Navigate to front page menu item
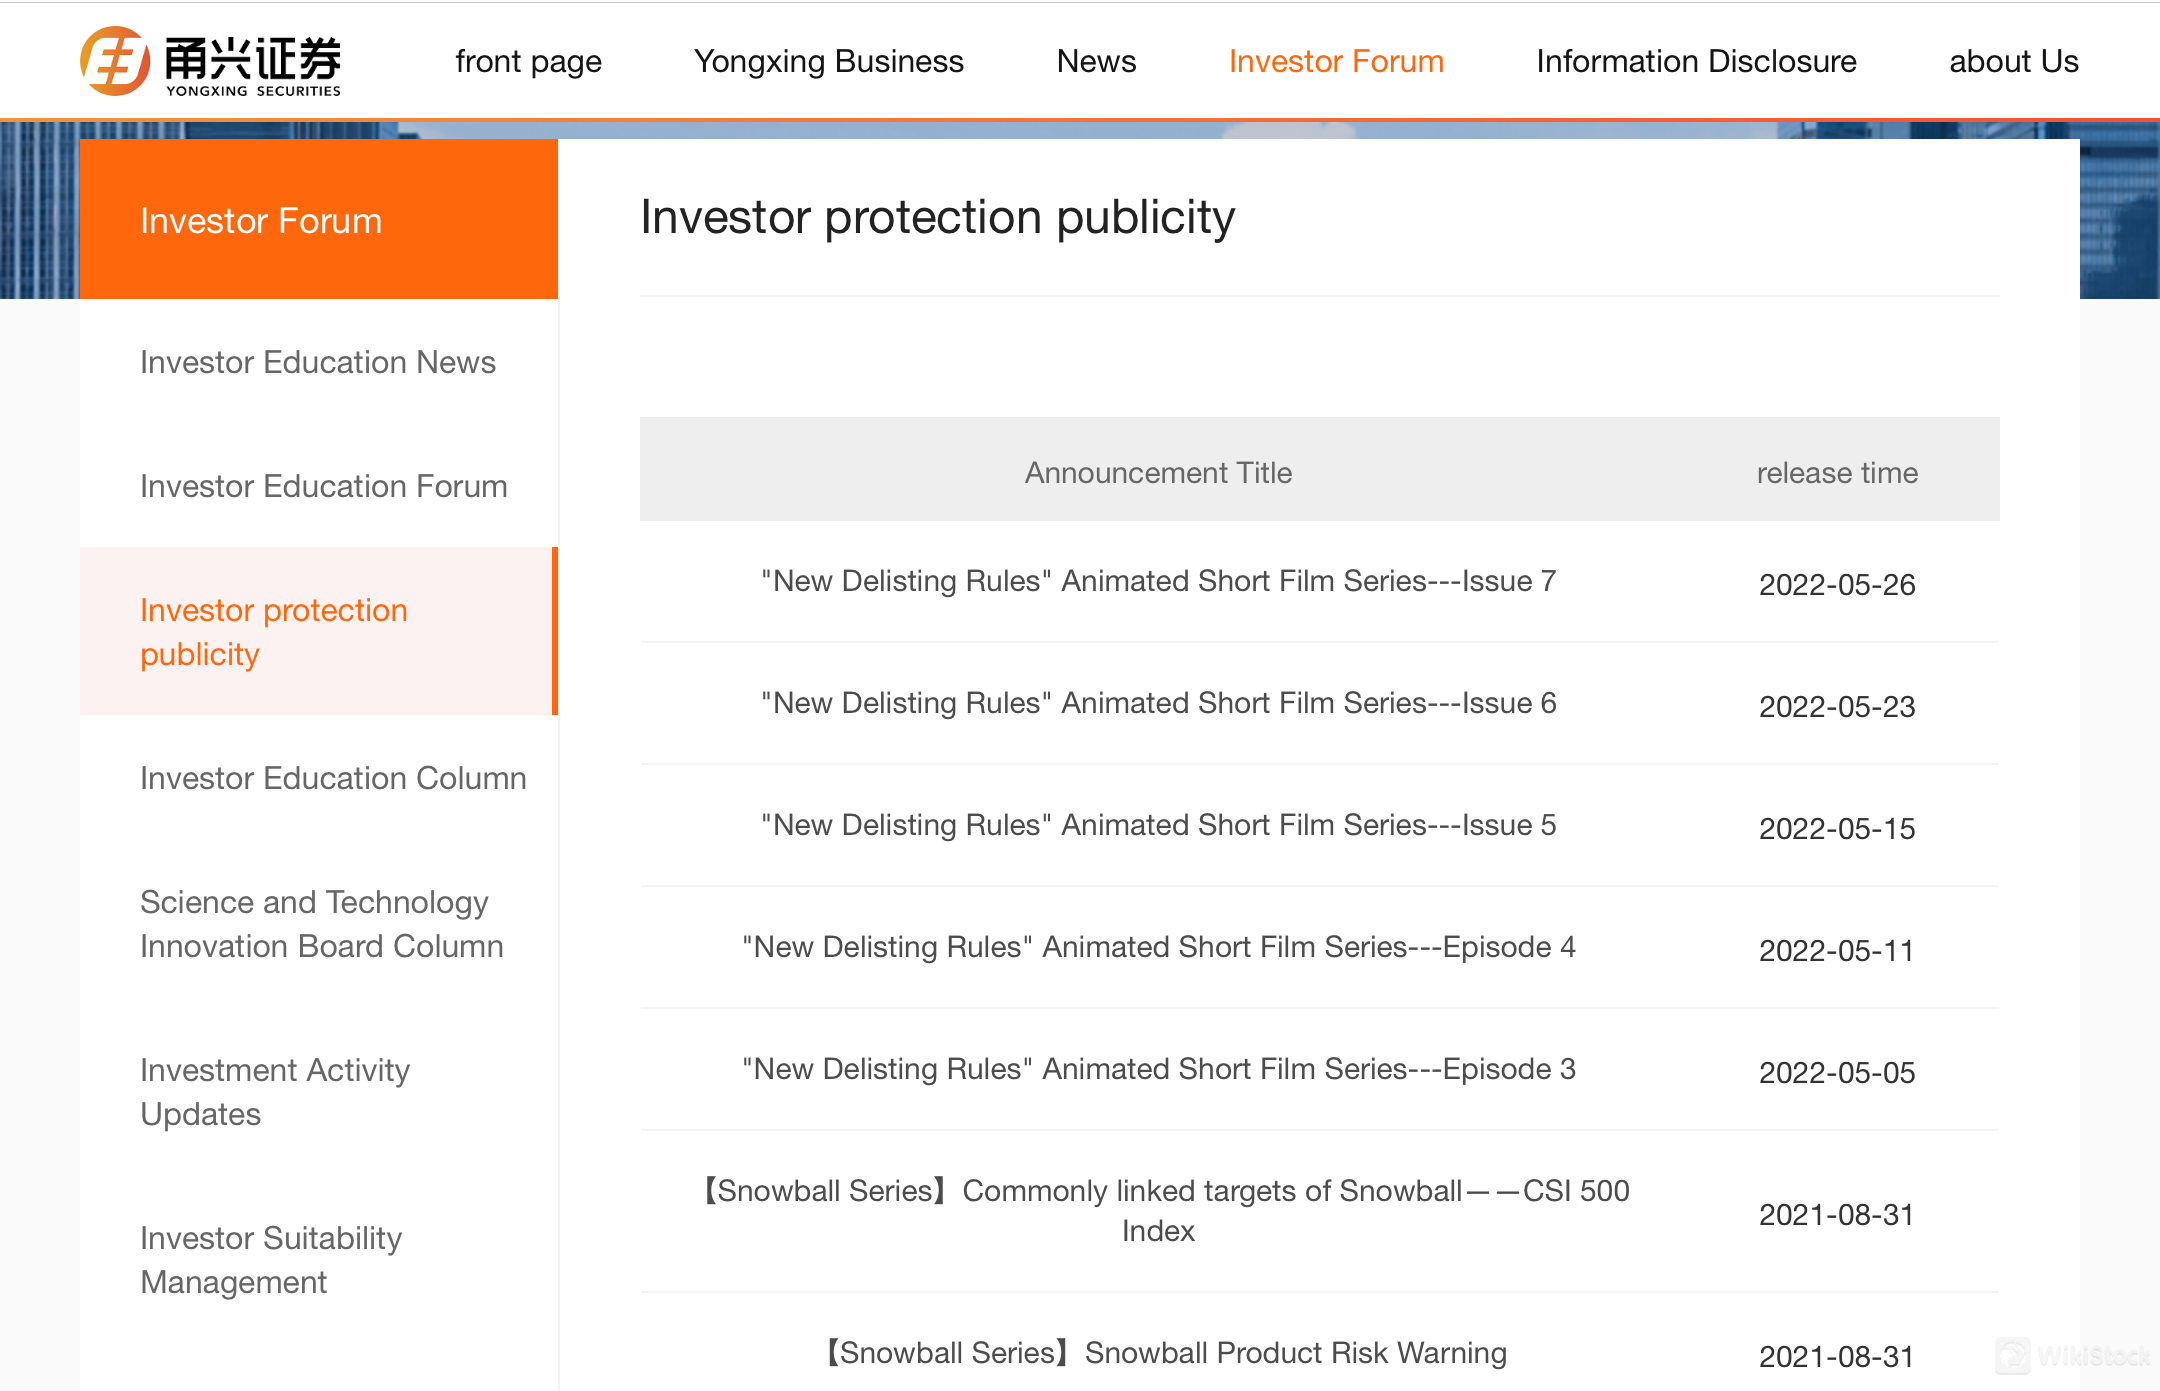Image resolution: width=2160 pixels, height=1391 pixels. tap(527, 60)
